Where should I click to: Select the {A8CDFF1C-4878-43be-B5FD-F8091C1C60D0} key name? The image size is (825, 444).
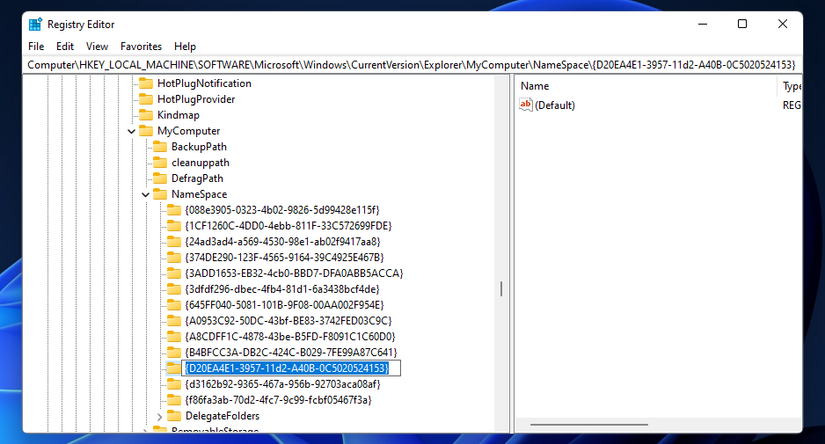coord(290,336)
